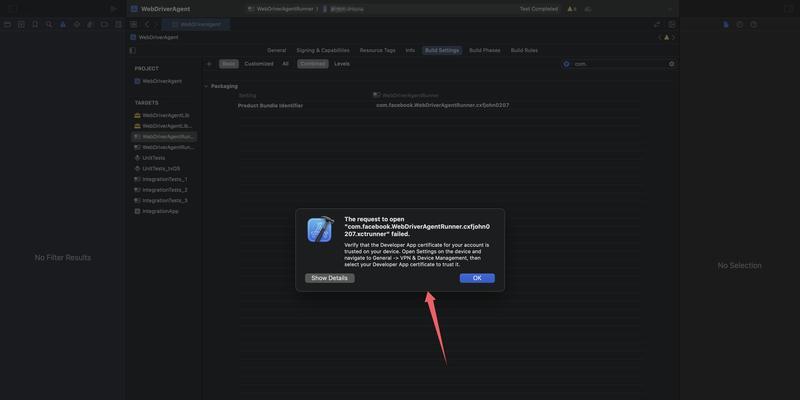
Task: Click the Run (play) button in the toolbar
Action: point(113,9)
